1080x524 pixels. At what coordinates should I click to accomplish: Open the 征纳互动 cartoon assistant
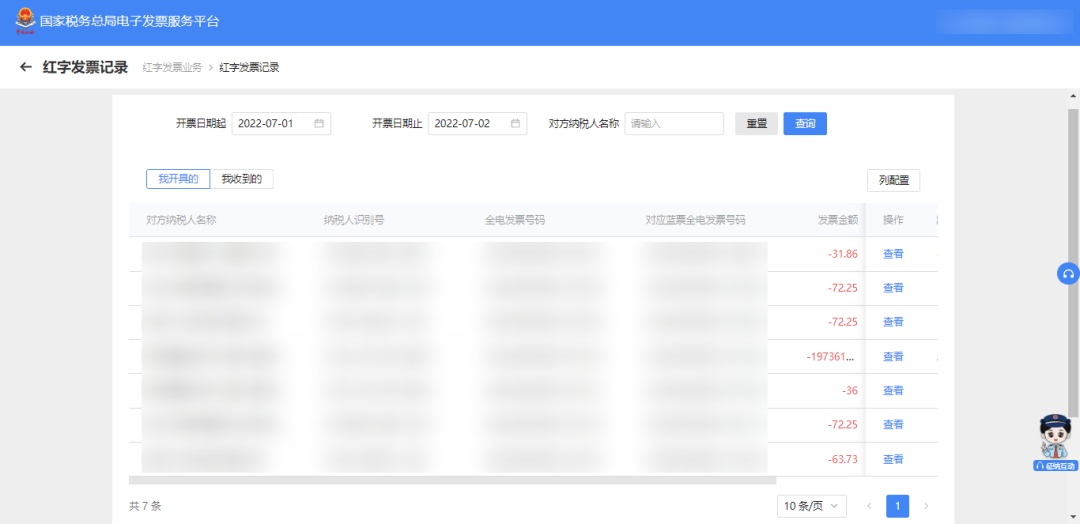click(x=1056, y=441)
